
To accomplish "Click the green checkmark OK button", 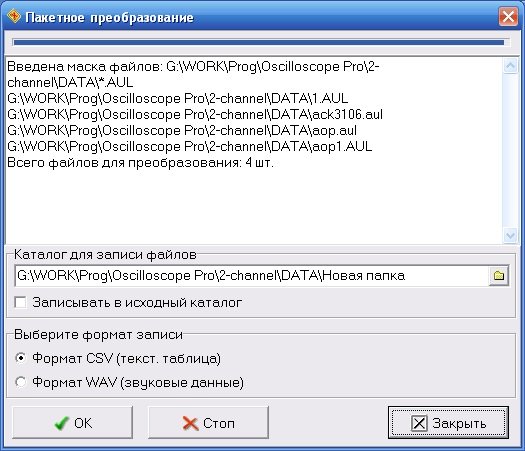I will [72, 423].
